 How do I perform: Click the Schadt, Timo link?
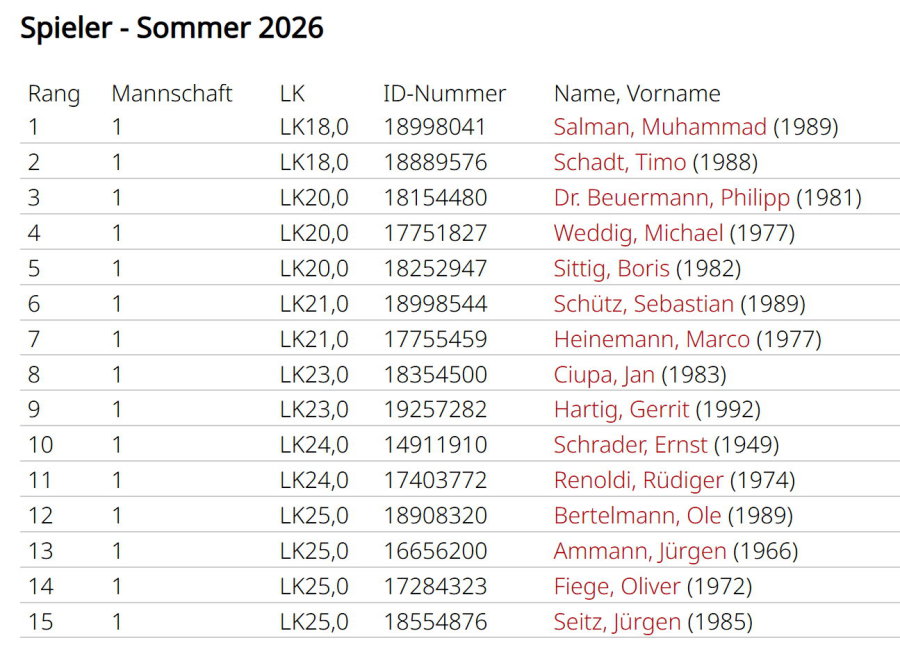[619, 162]
